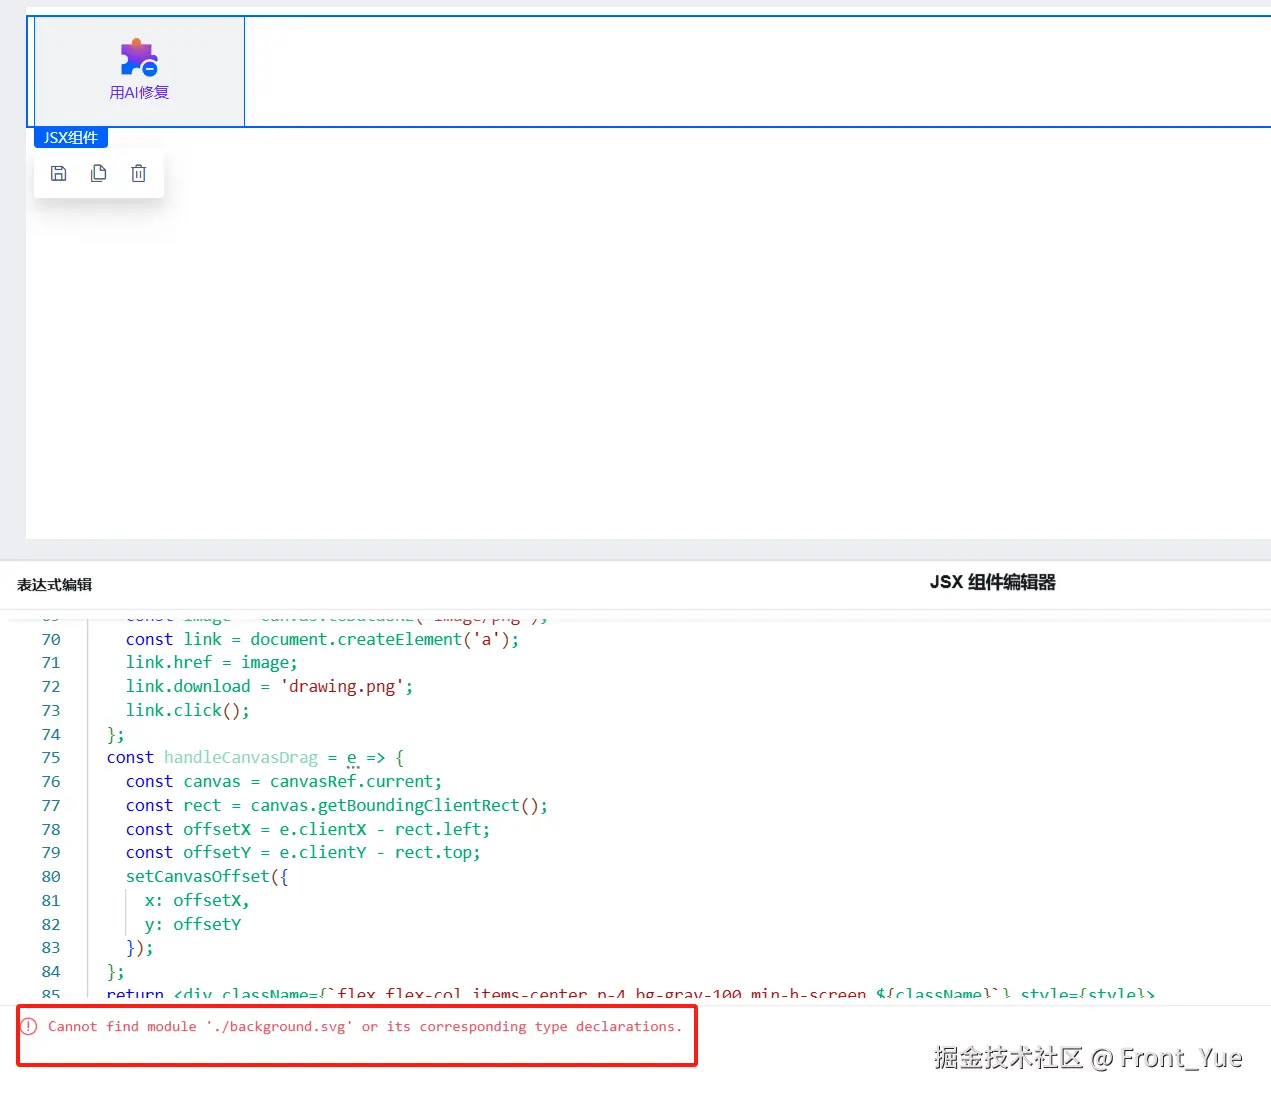
Task: Click the JSX 组件编辑器 heading
Action: (x=992, y=582)
